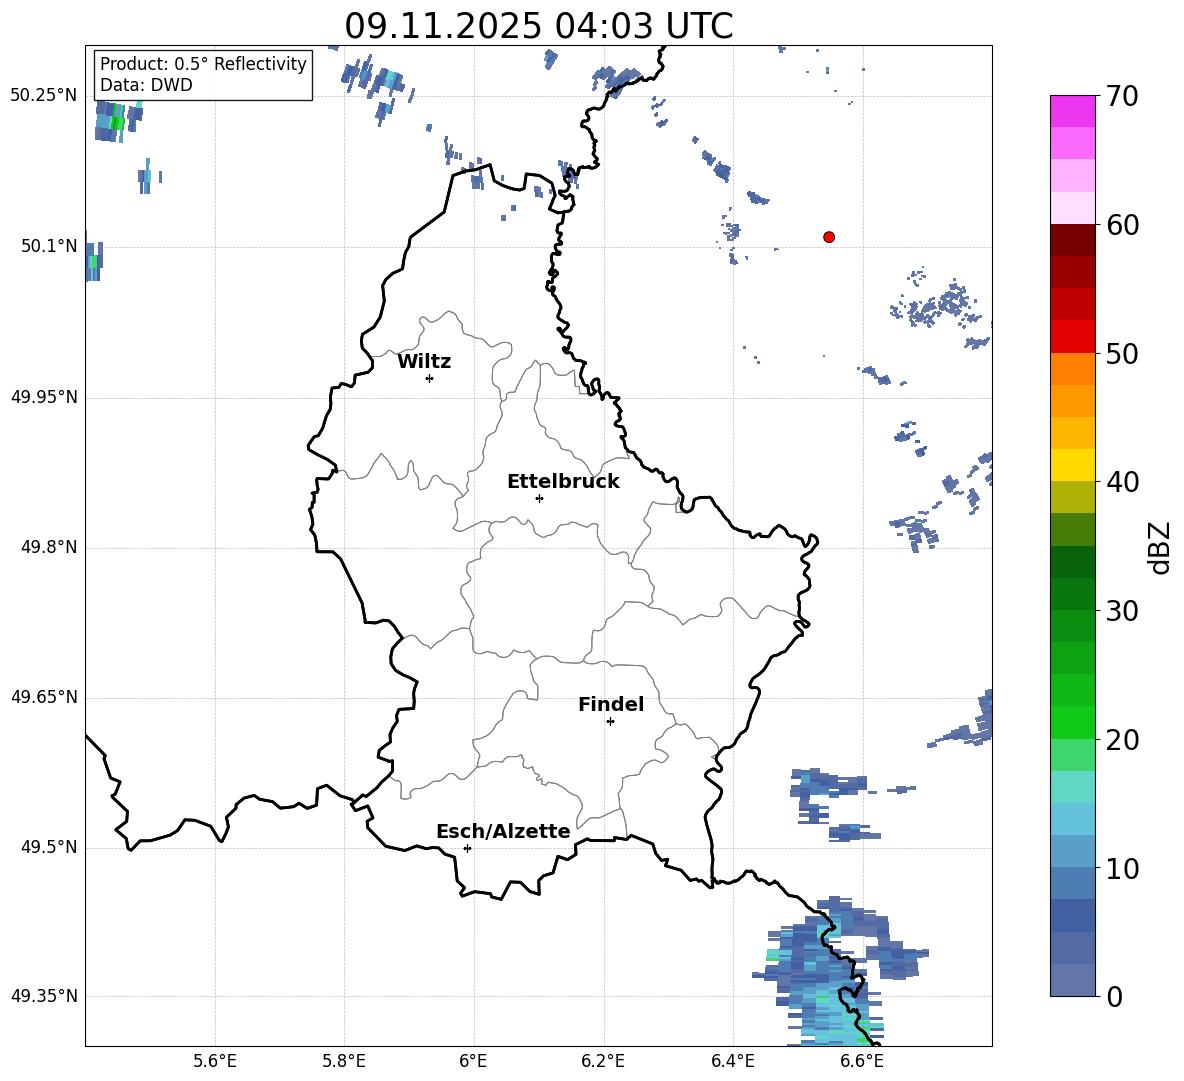Screen dimensions: 1184x1081
Task: Click the 40 colorbar tick label
Action: (1122, 482)
